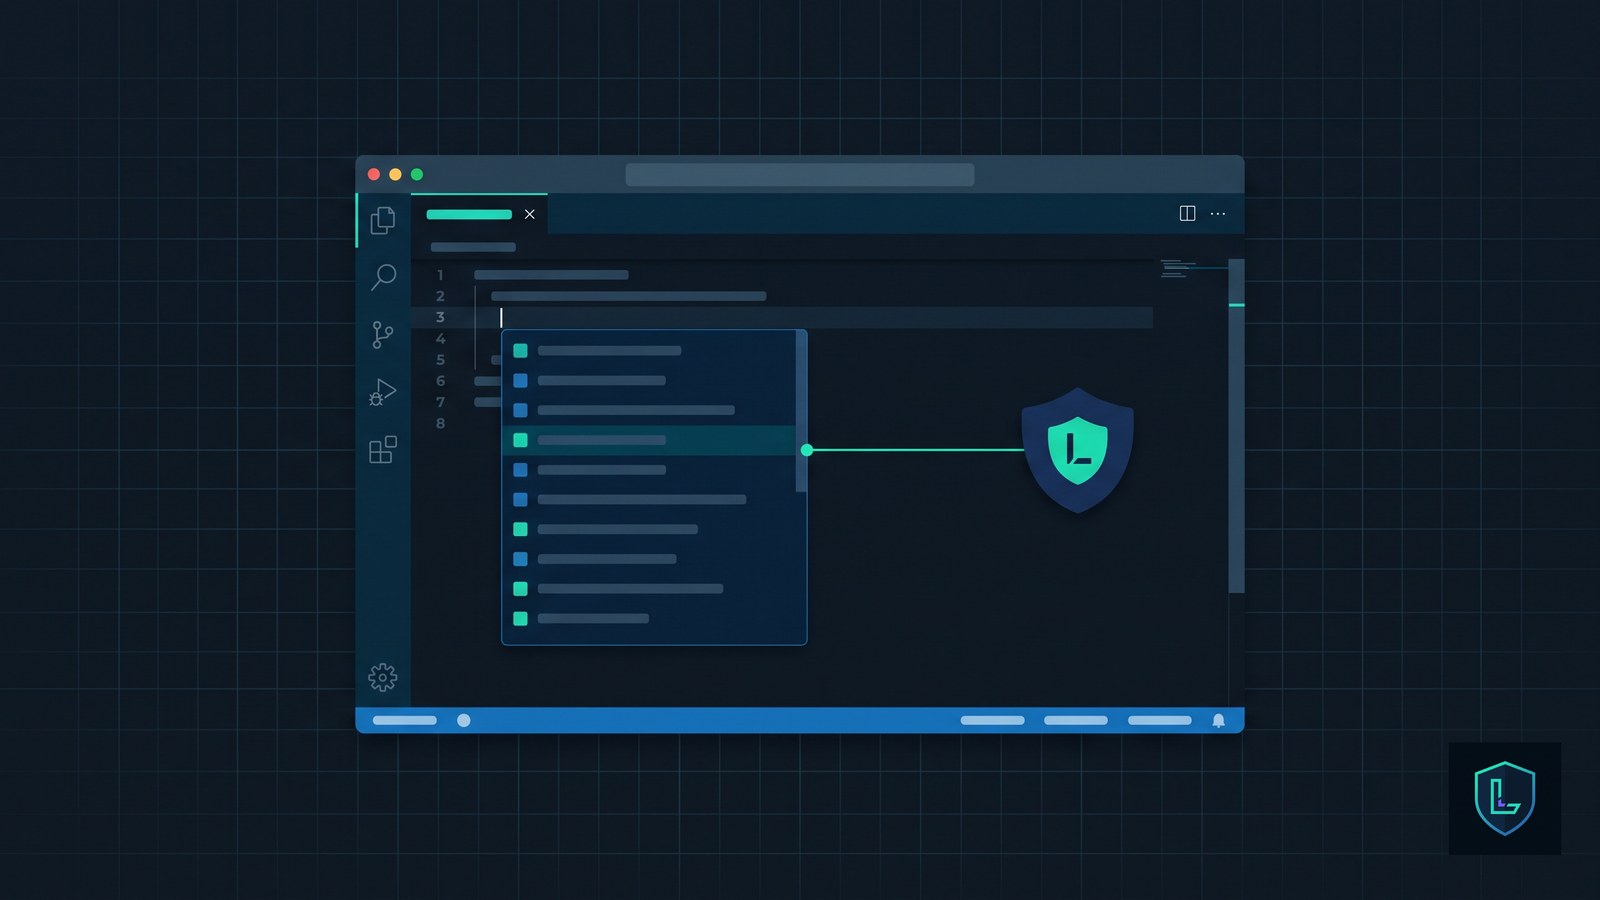Open the Explorer files icon in sidebar
Screen dimensions: 1600x900
coord(383,220)
